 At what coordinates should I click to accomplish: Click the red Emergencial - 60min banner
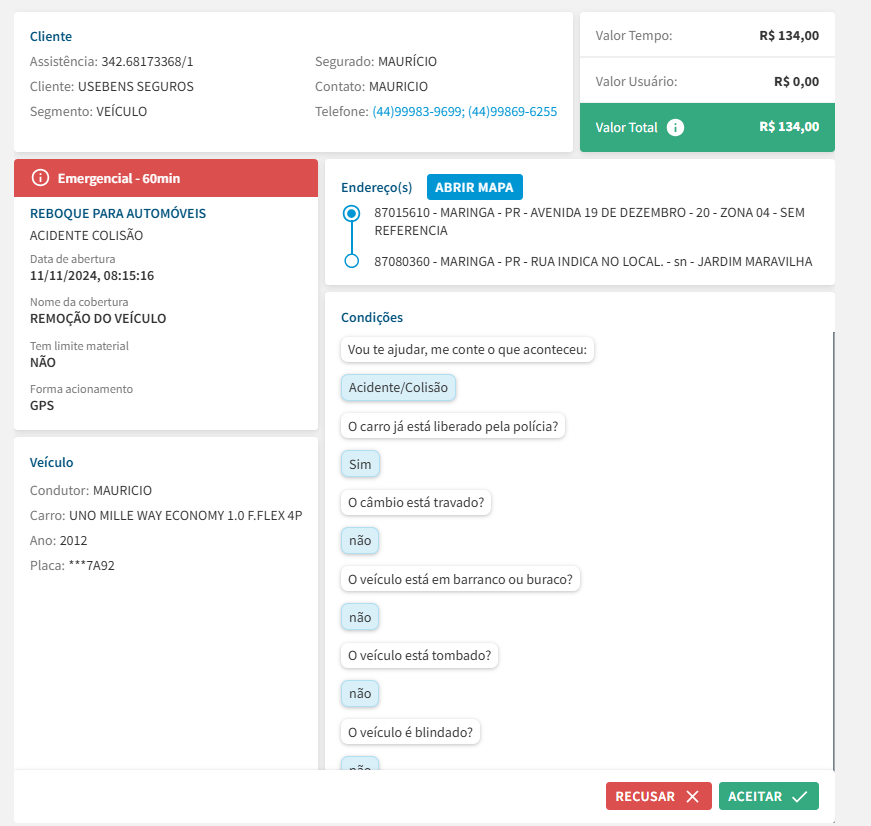[166, 178]
